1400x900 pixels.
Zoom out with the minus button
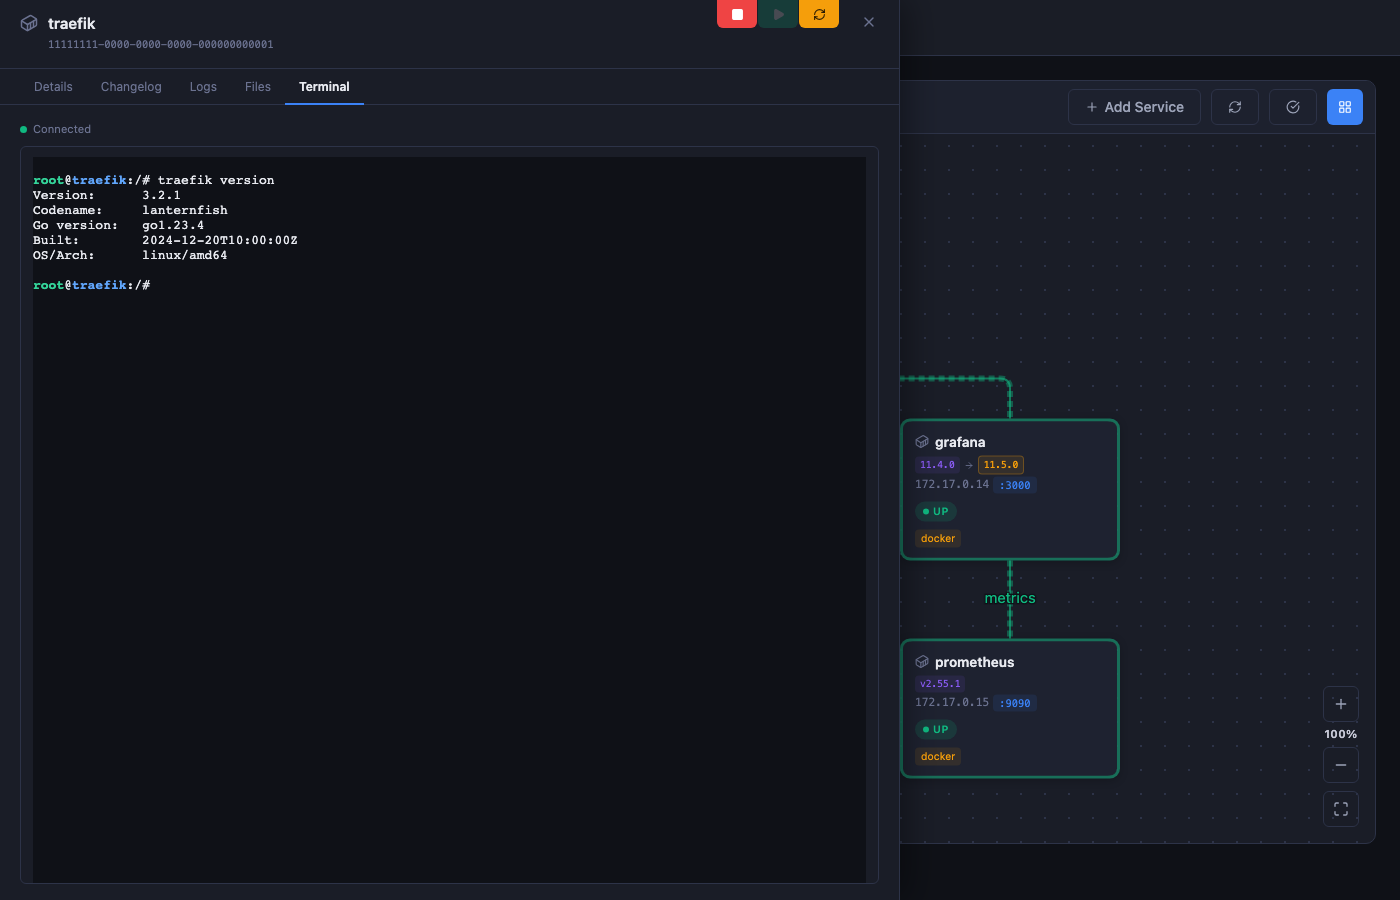(x=1341, y=765)
